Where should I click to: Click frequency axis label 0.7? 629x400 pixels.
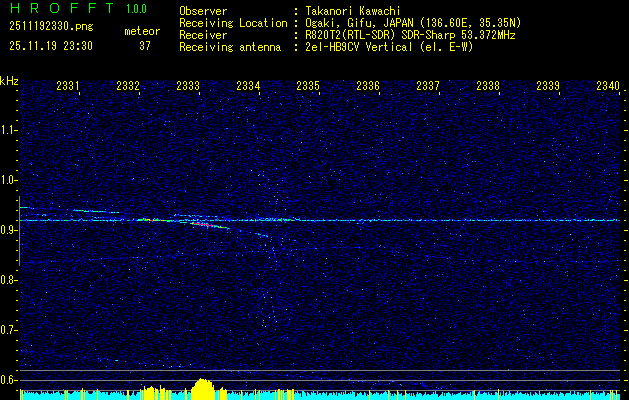[8, 330]
